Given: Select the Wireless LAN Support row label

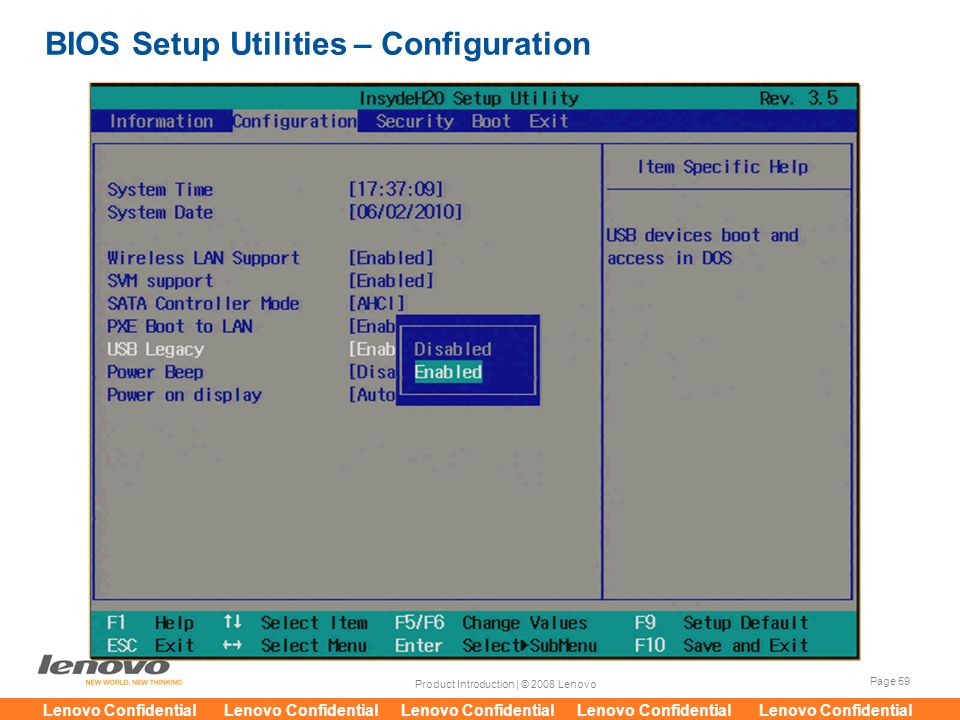Looking at the screenshot, I should click(203, 258).
